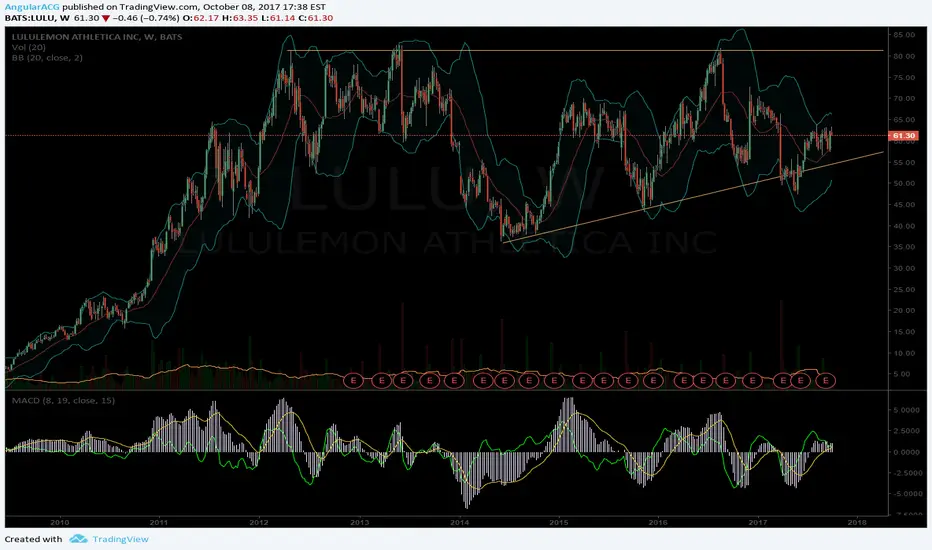Viewport: 932px width, 550px height.
Task: Click the 2015 year label on time axis
Action: (559, 523)
